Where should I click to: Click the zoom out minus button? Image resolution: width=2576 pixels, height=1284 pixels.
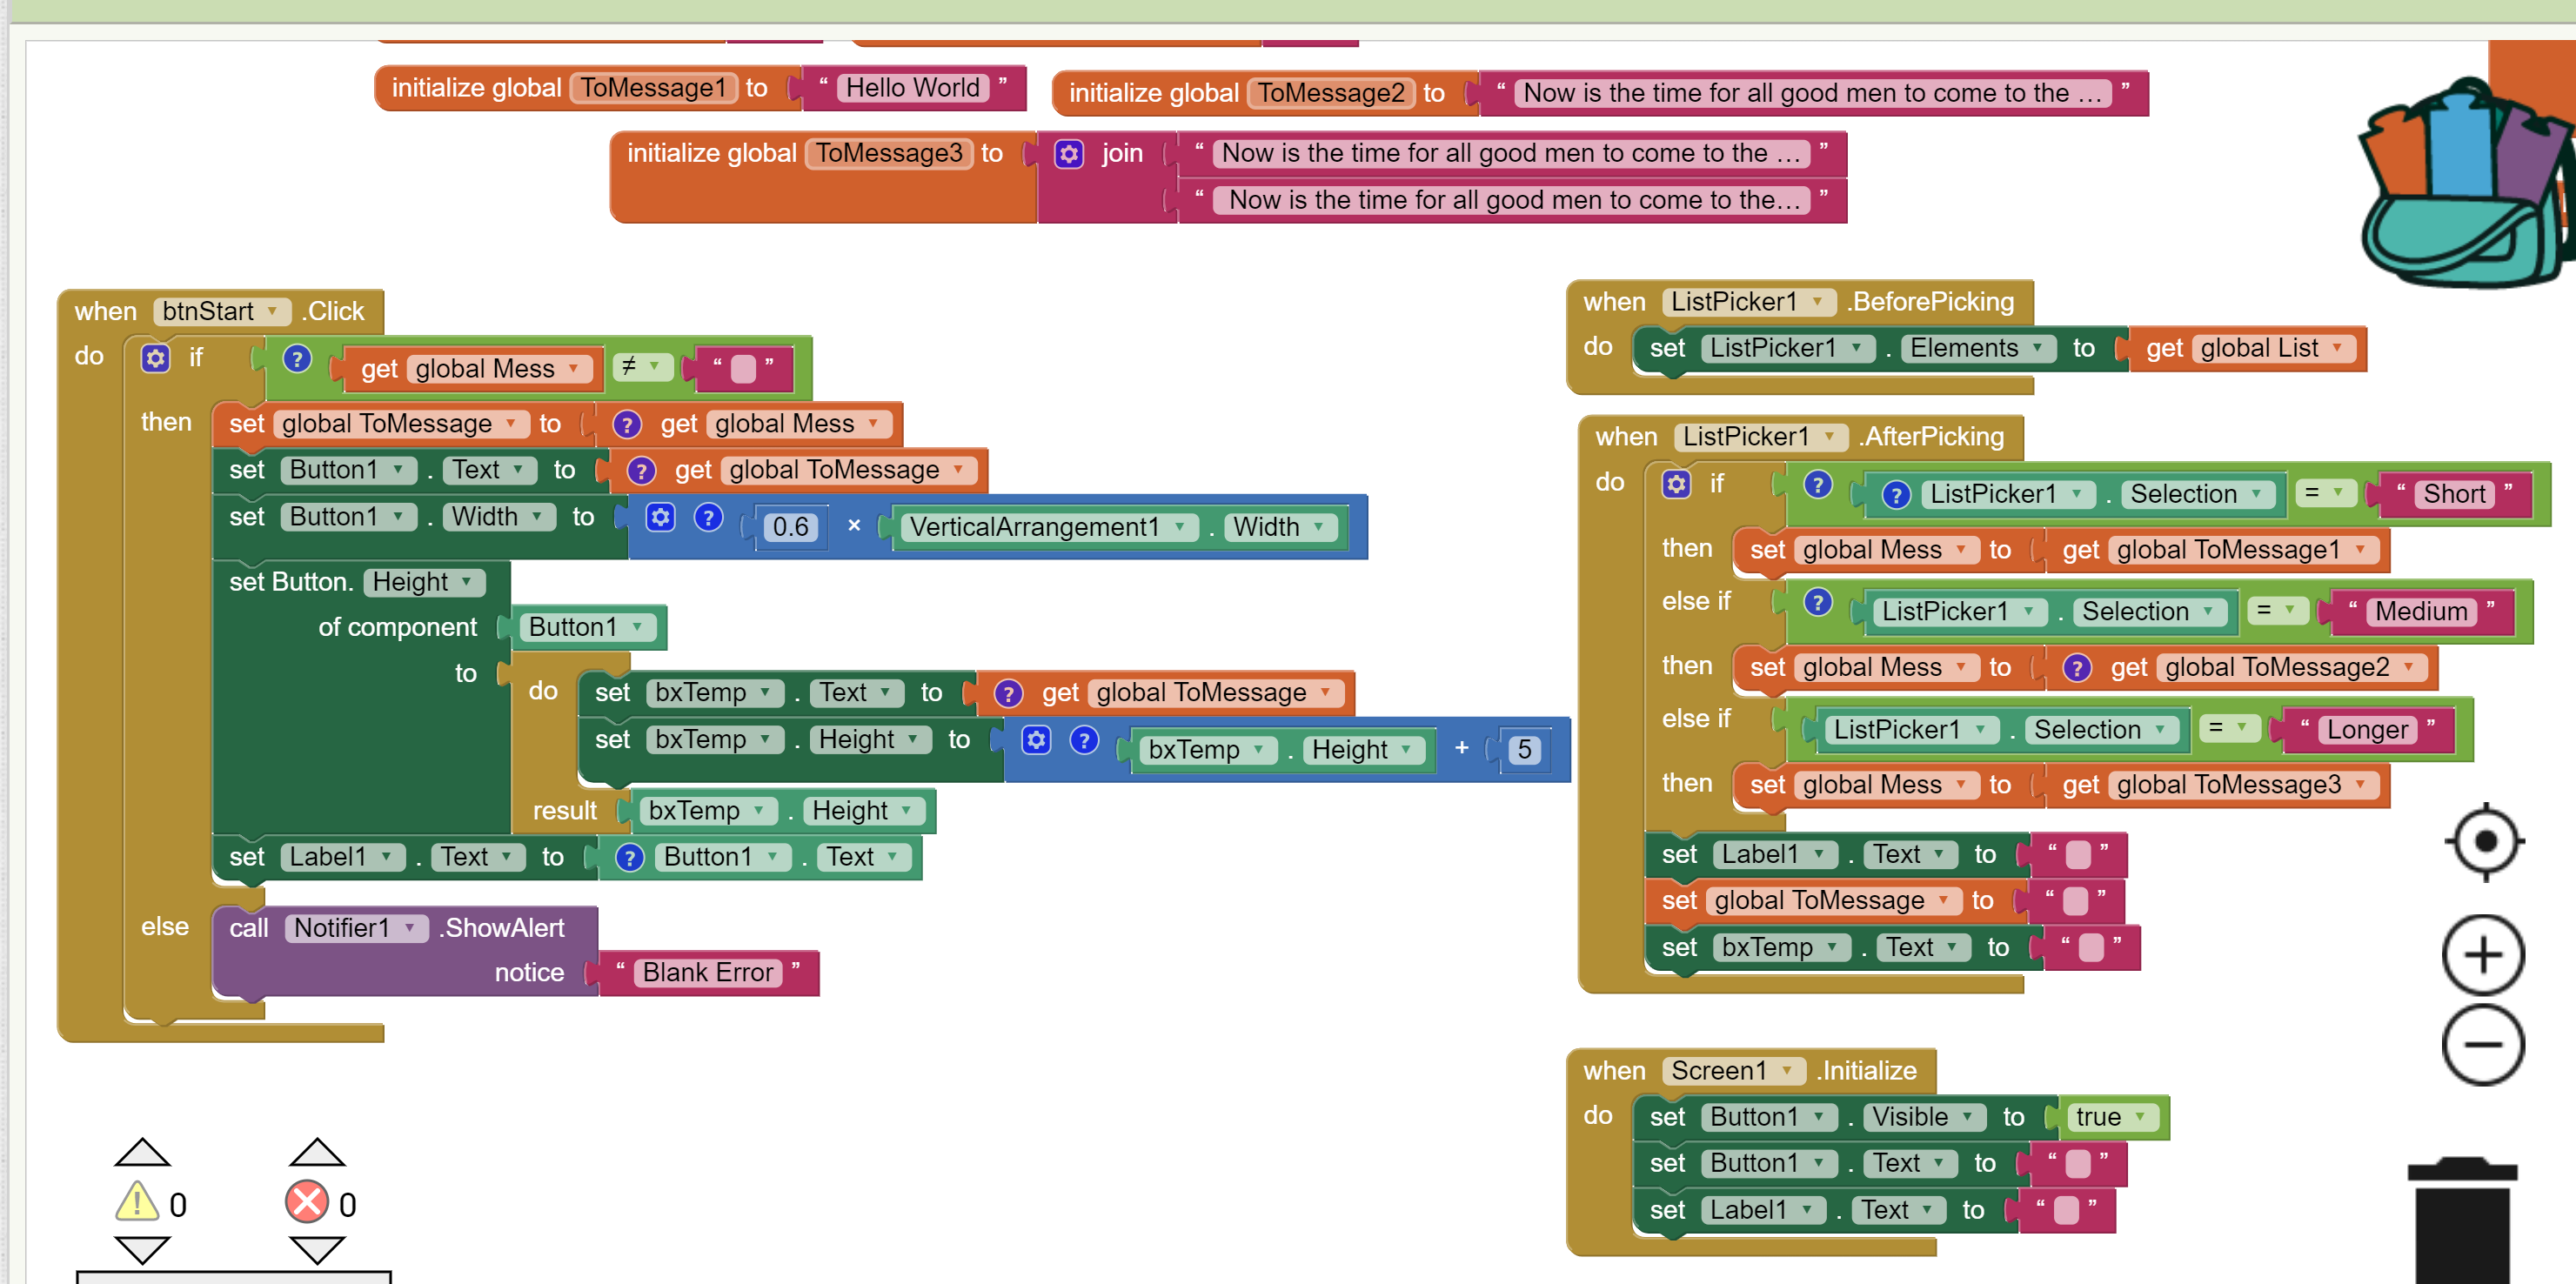tap(2483, 1046)
